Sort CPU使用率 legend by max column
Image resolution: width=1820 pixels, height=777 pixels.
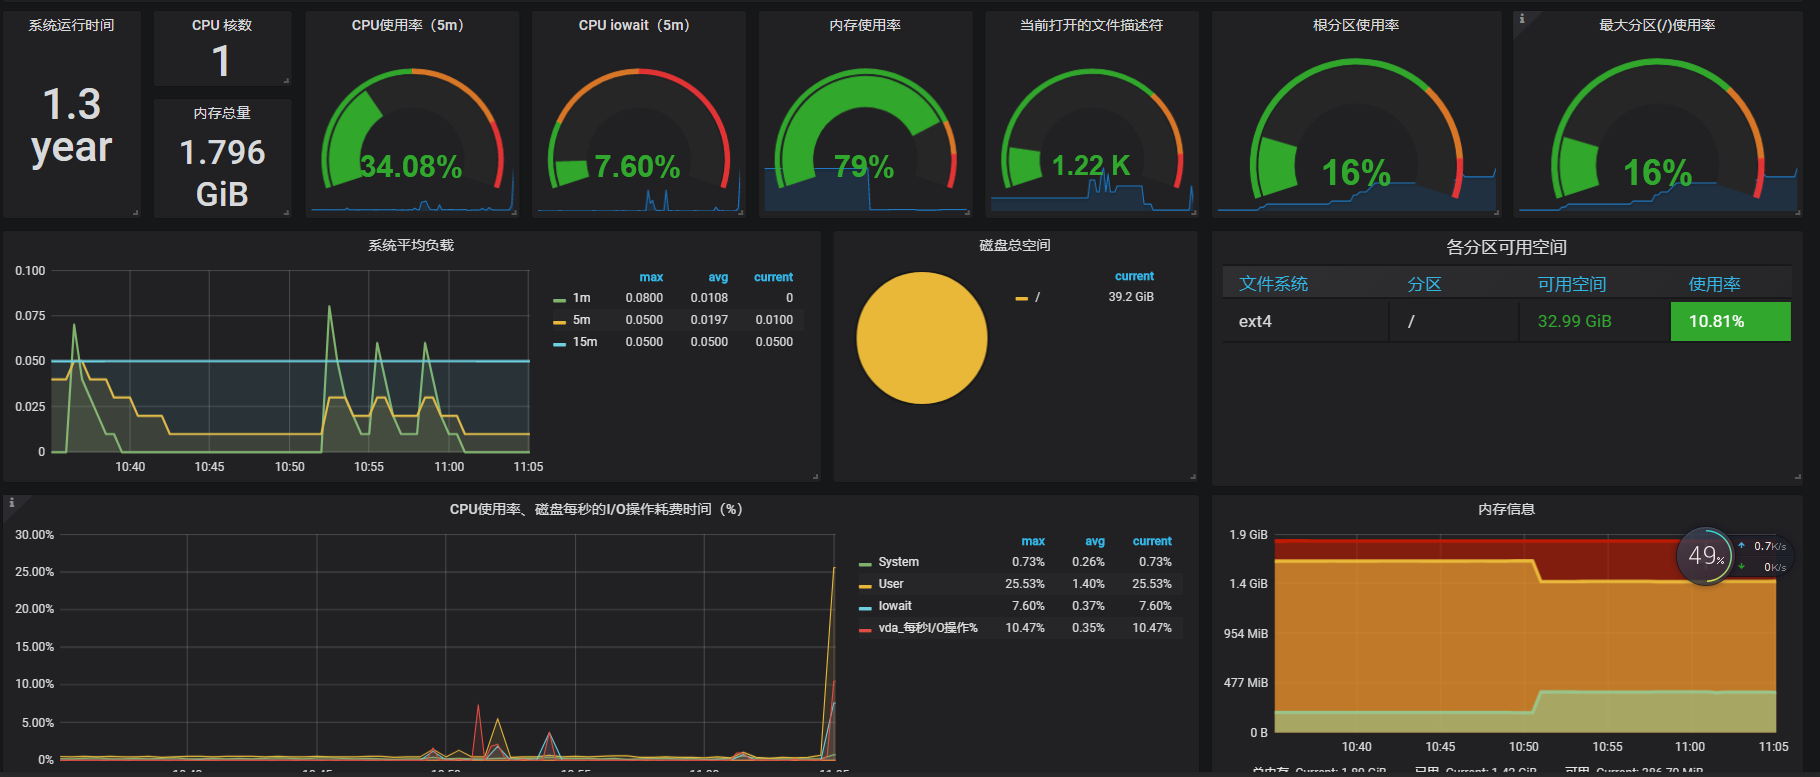(1033, 541)
